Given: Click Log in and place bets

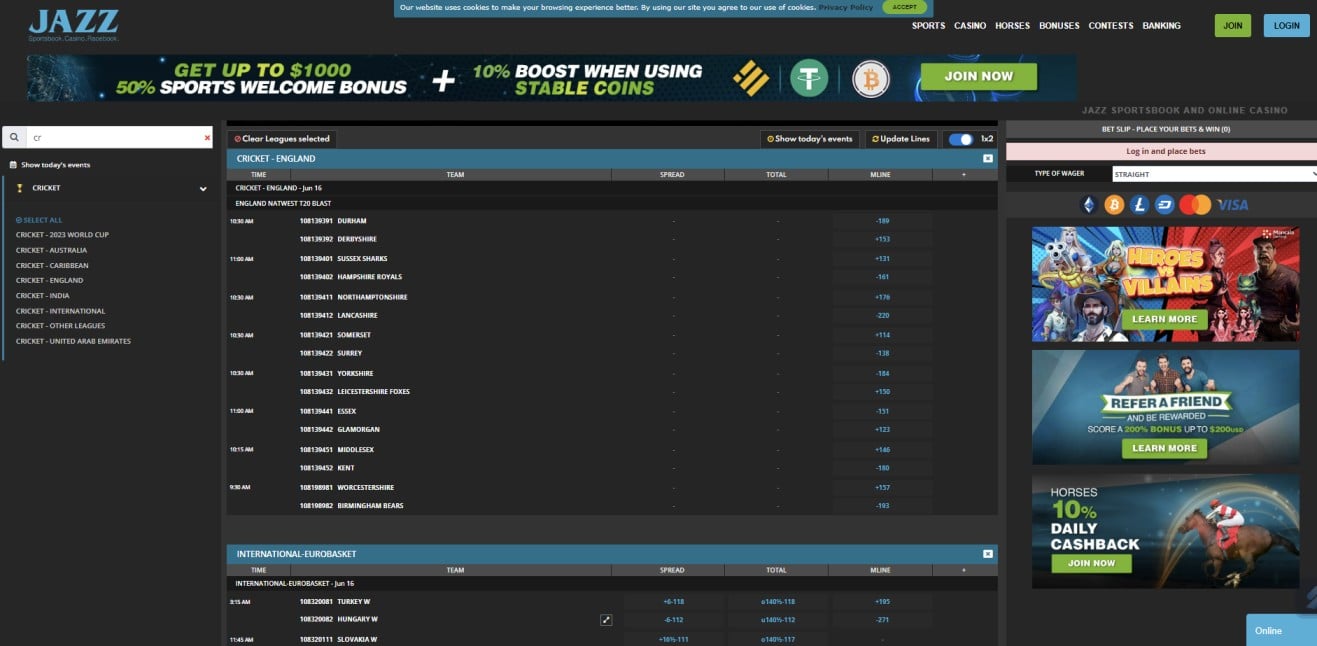Looking at the screenshot, I should 1165,151.
